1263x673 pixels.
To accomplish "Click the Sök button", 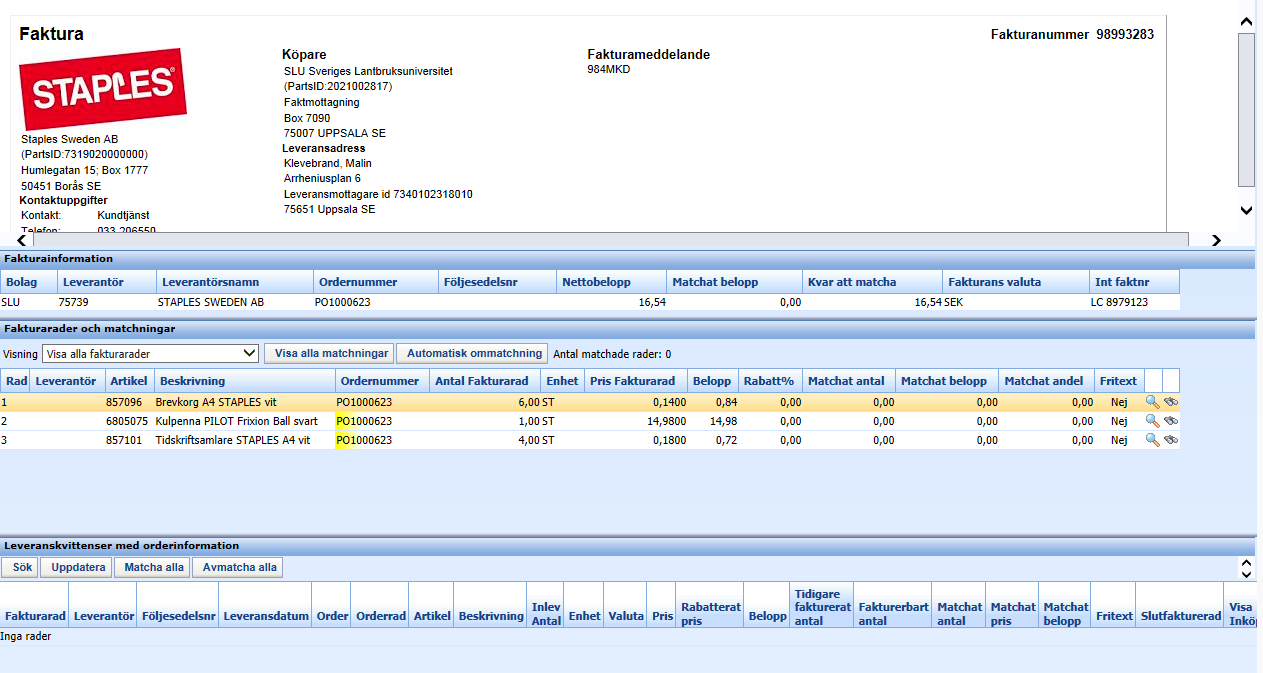I will tap(20, 567).
